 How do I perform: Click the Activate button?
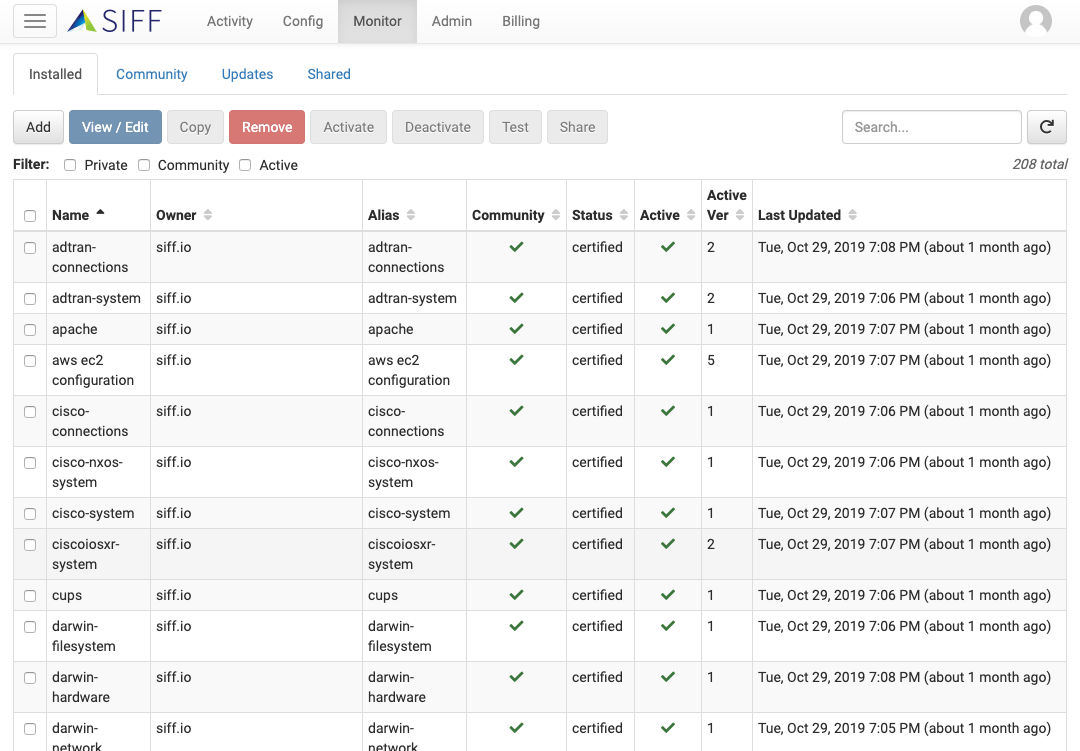pos(349,127)
